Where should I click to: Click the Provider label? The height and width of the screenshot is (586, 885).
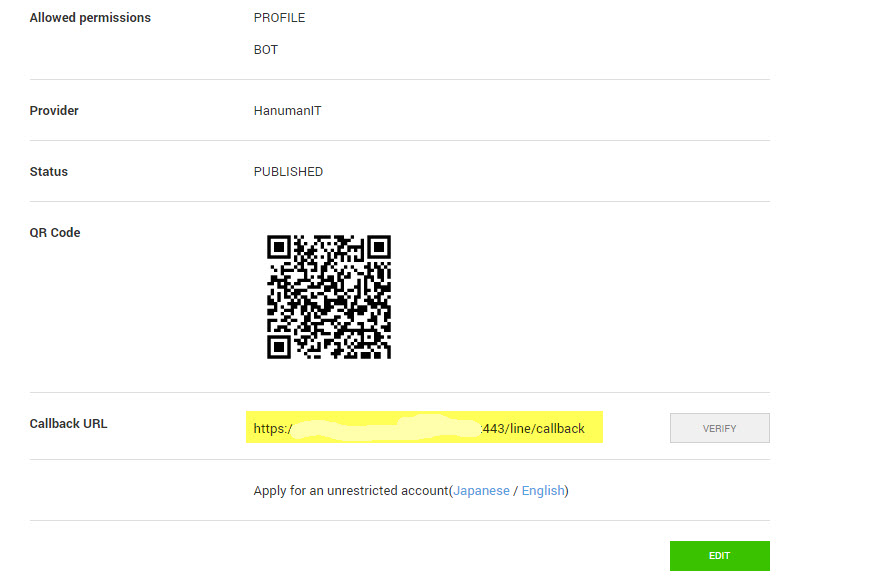[54, 111]
